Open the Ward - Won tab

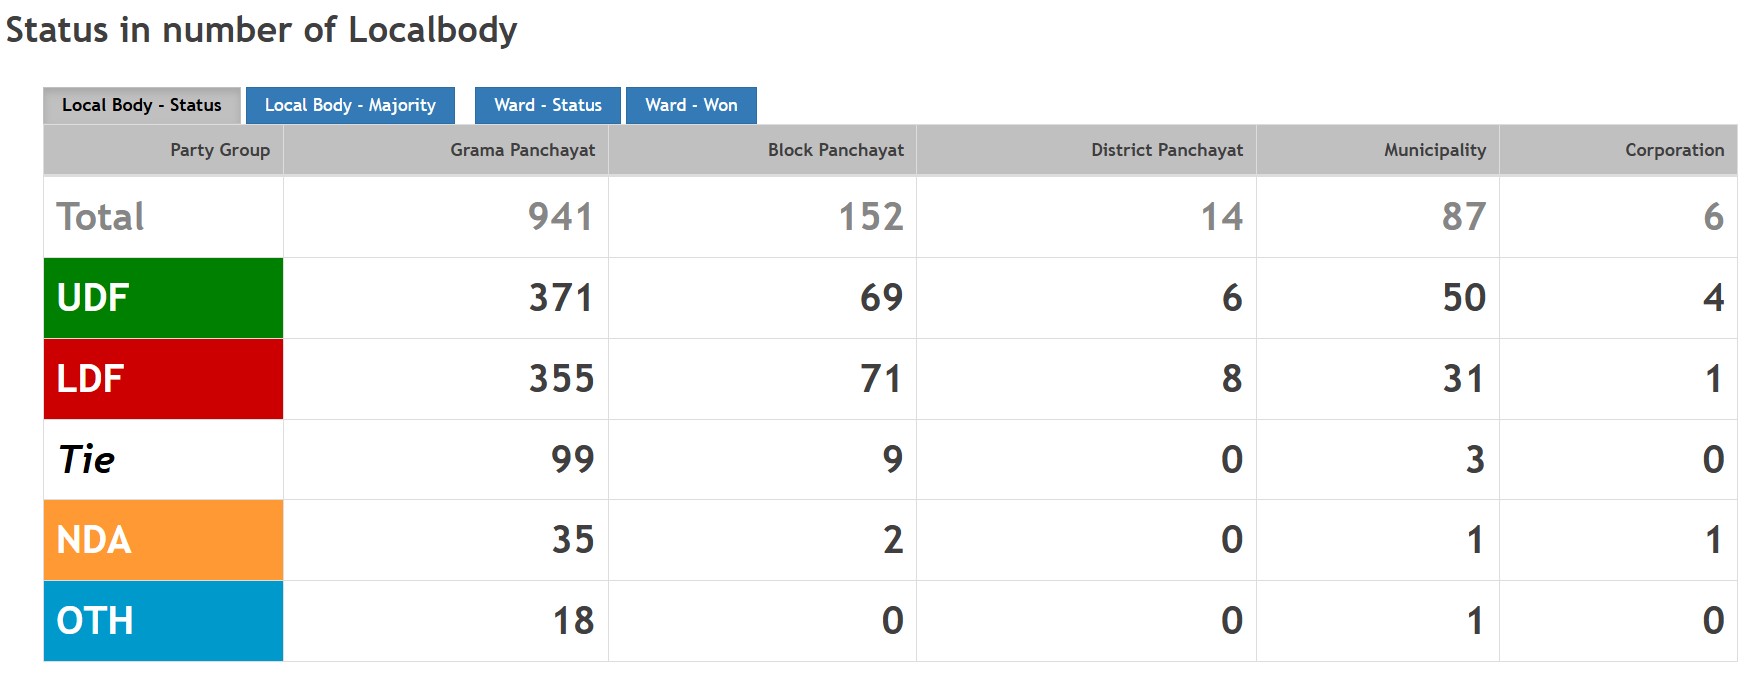click(x=691, y=105)
